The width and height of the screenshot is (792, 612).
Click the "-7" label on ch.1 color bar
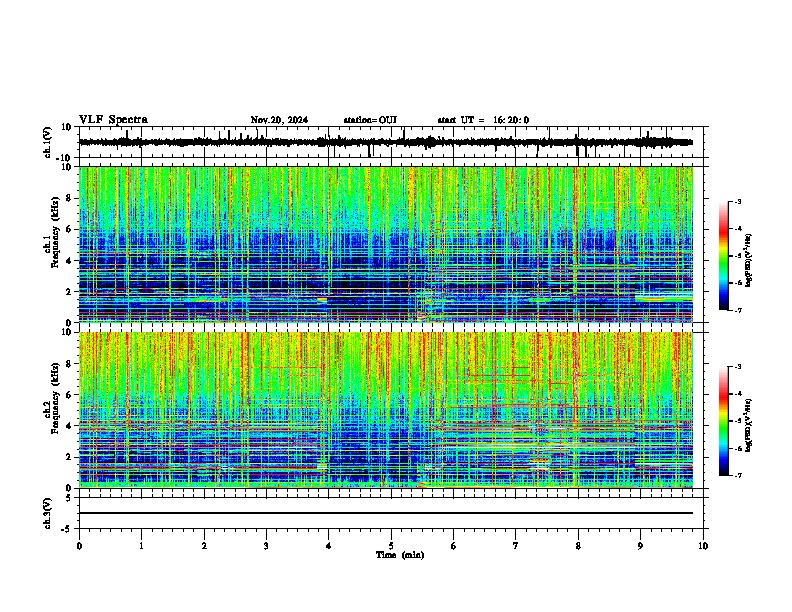coord(737,310)
